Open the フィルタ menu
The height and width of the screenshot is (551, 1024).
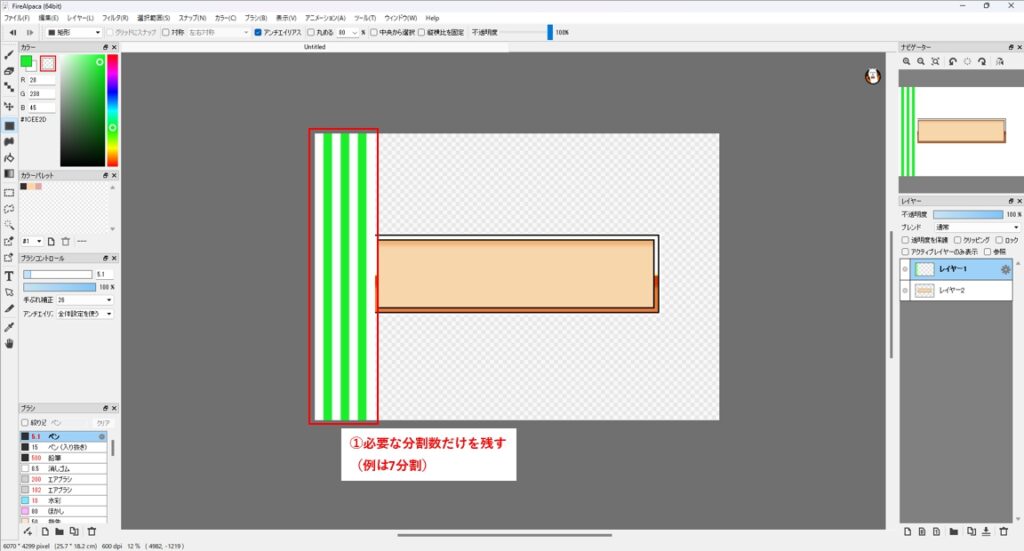coord(114,18)
